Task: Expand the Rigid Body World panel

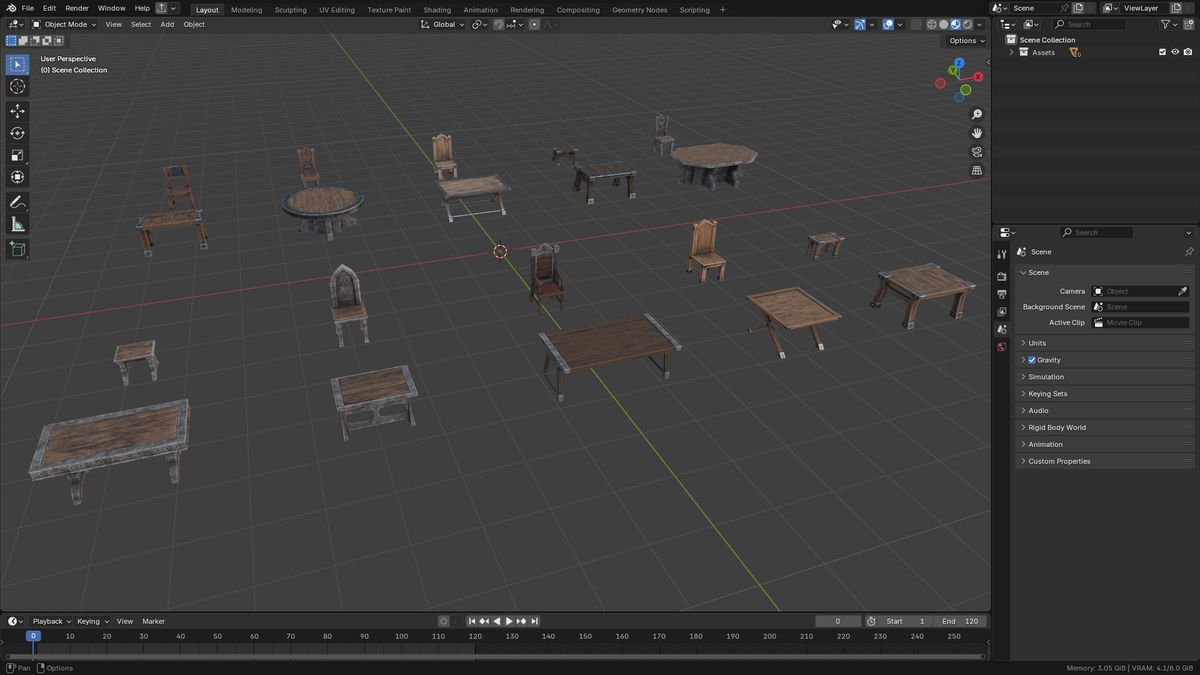Action: tap(1105, 427)
